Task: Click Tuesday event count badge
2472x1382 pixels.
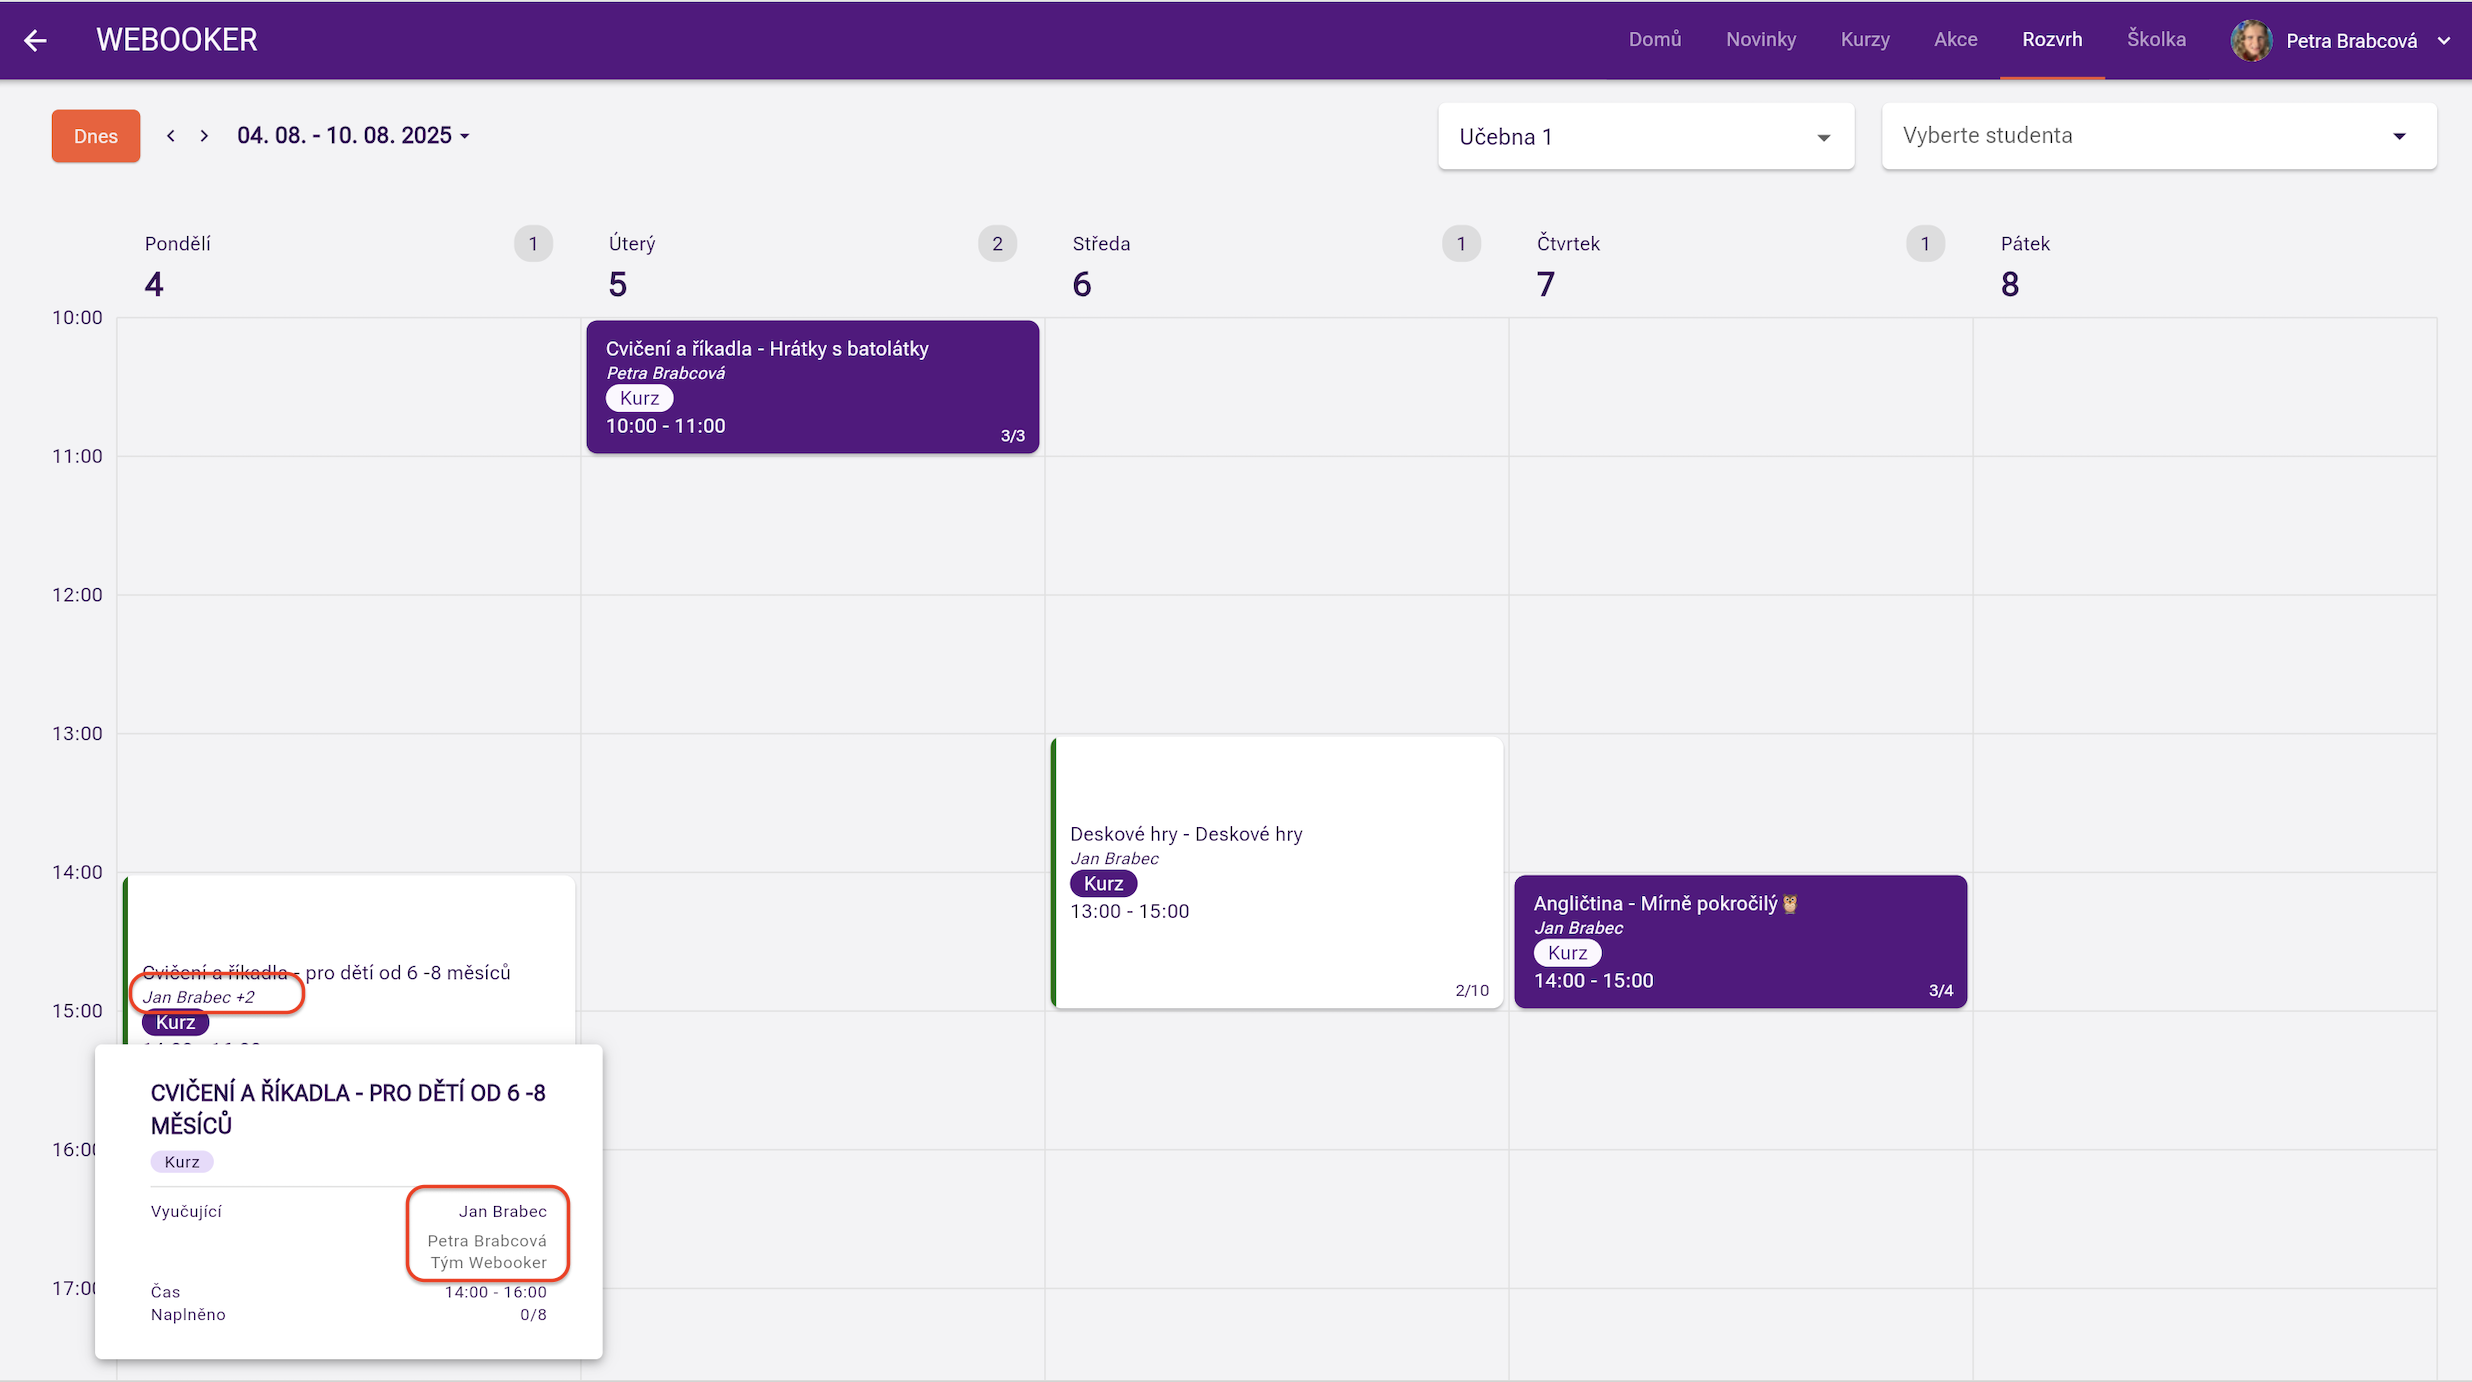Action: coord(997,244)
